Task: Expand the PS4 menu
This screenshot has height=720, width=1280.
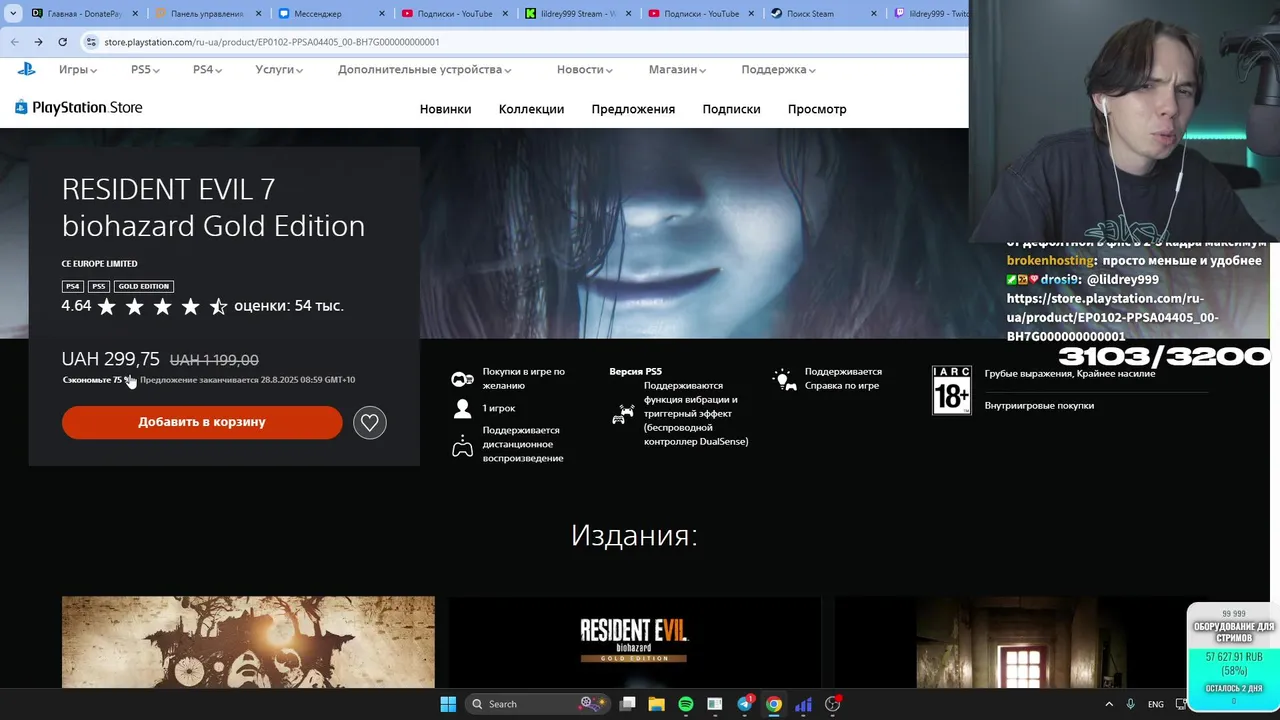Action: (x=207, y=70)
